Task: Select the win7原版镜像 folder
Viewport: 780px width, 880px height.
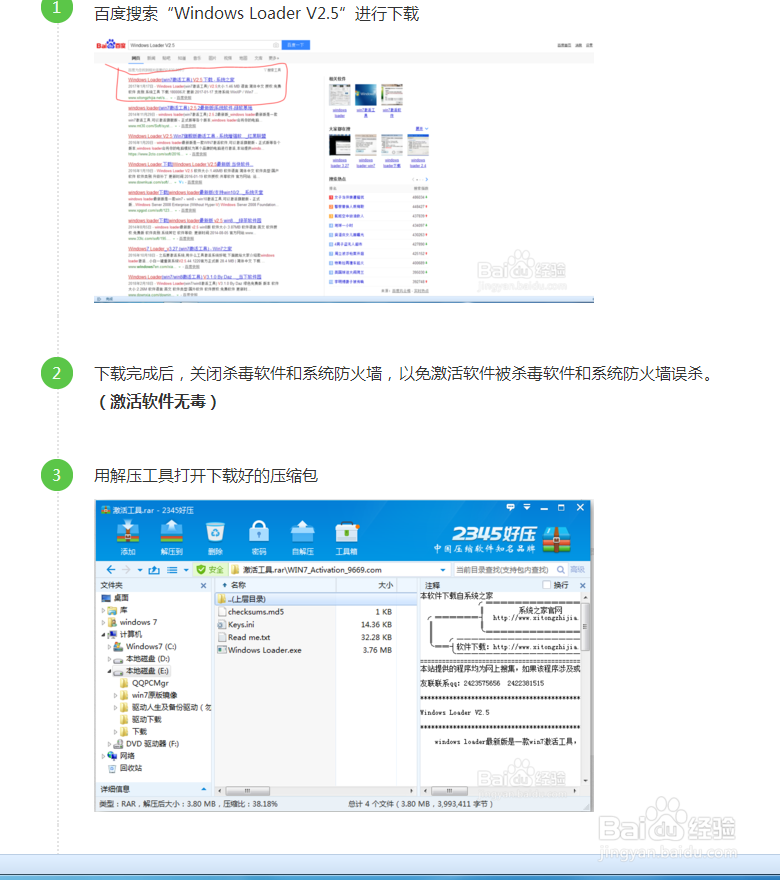Action: [x=148, y=695]
